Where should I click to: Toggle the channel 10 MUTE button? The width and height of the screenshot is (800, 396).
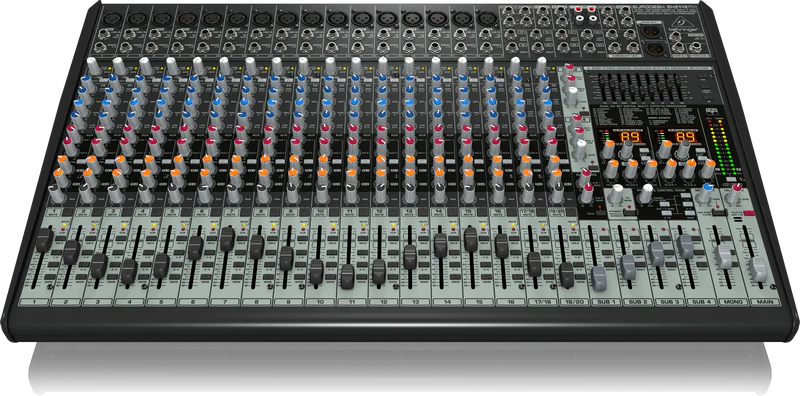click(x=320, y=211)
